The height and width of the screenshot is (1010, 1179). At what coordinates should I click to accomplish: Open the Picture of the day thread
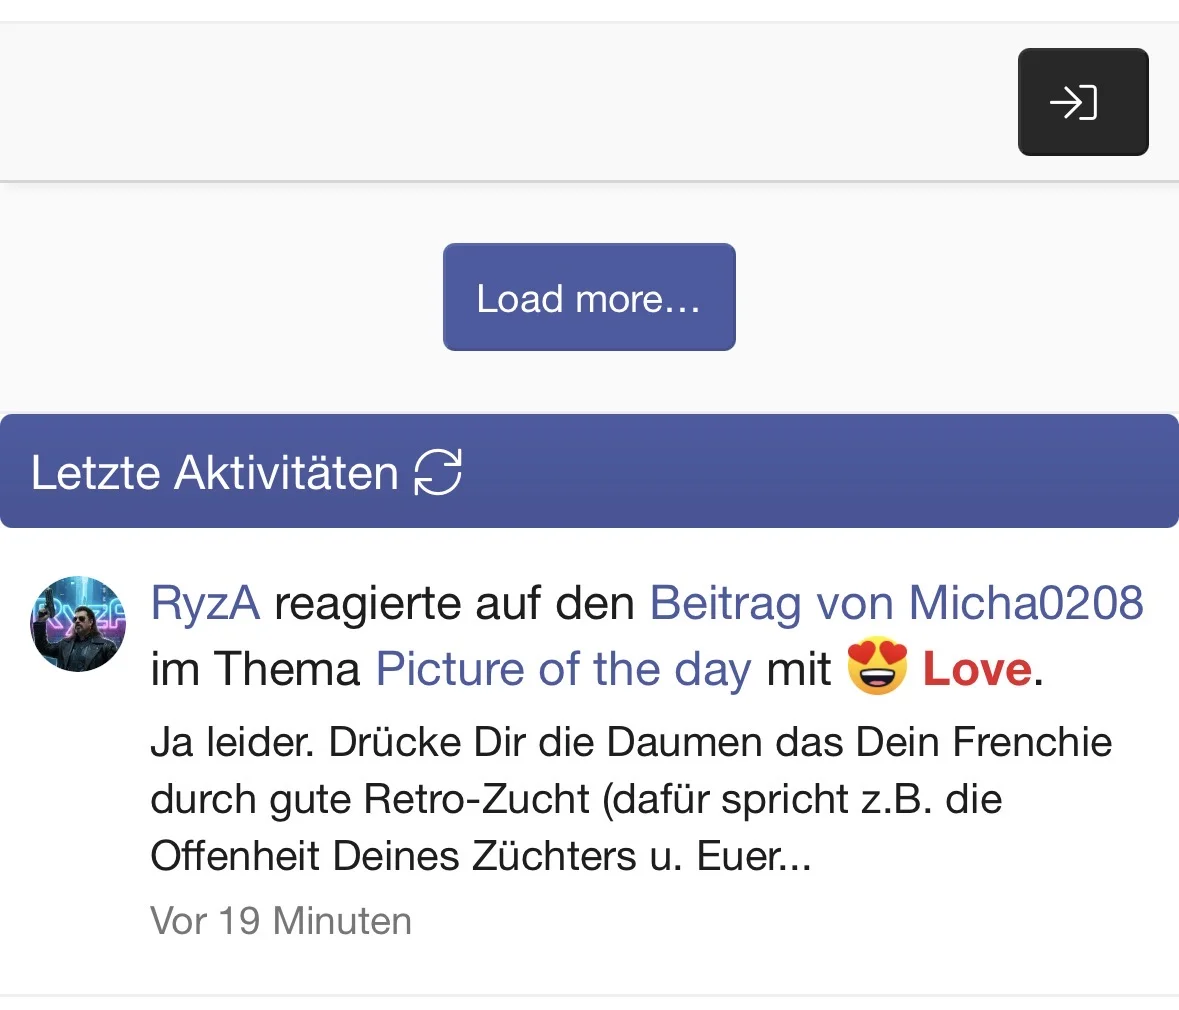click(x=563, y=669)
